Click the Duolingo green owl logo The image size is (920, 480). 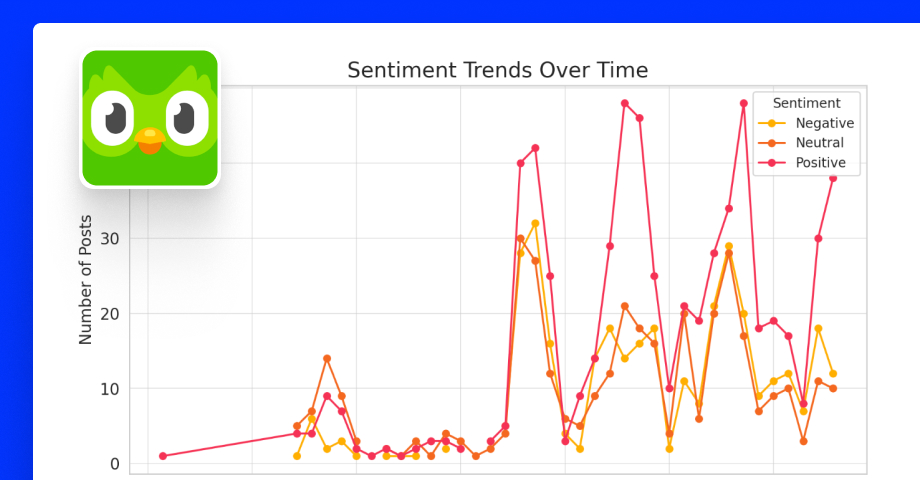(x=150, y=118)
